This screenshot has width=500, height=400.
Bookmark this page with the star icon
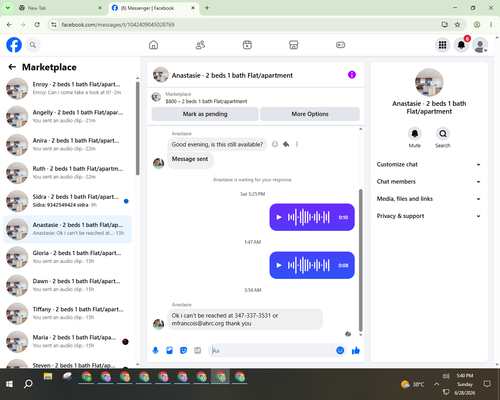[457, 24]
